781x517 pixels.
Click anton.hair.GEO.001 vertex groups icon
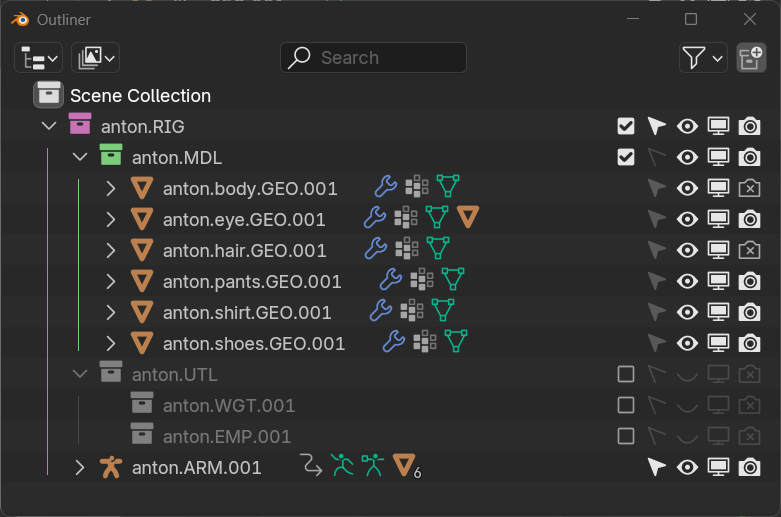coord(407,248)
